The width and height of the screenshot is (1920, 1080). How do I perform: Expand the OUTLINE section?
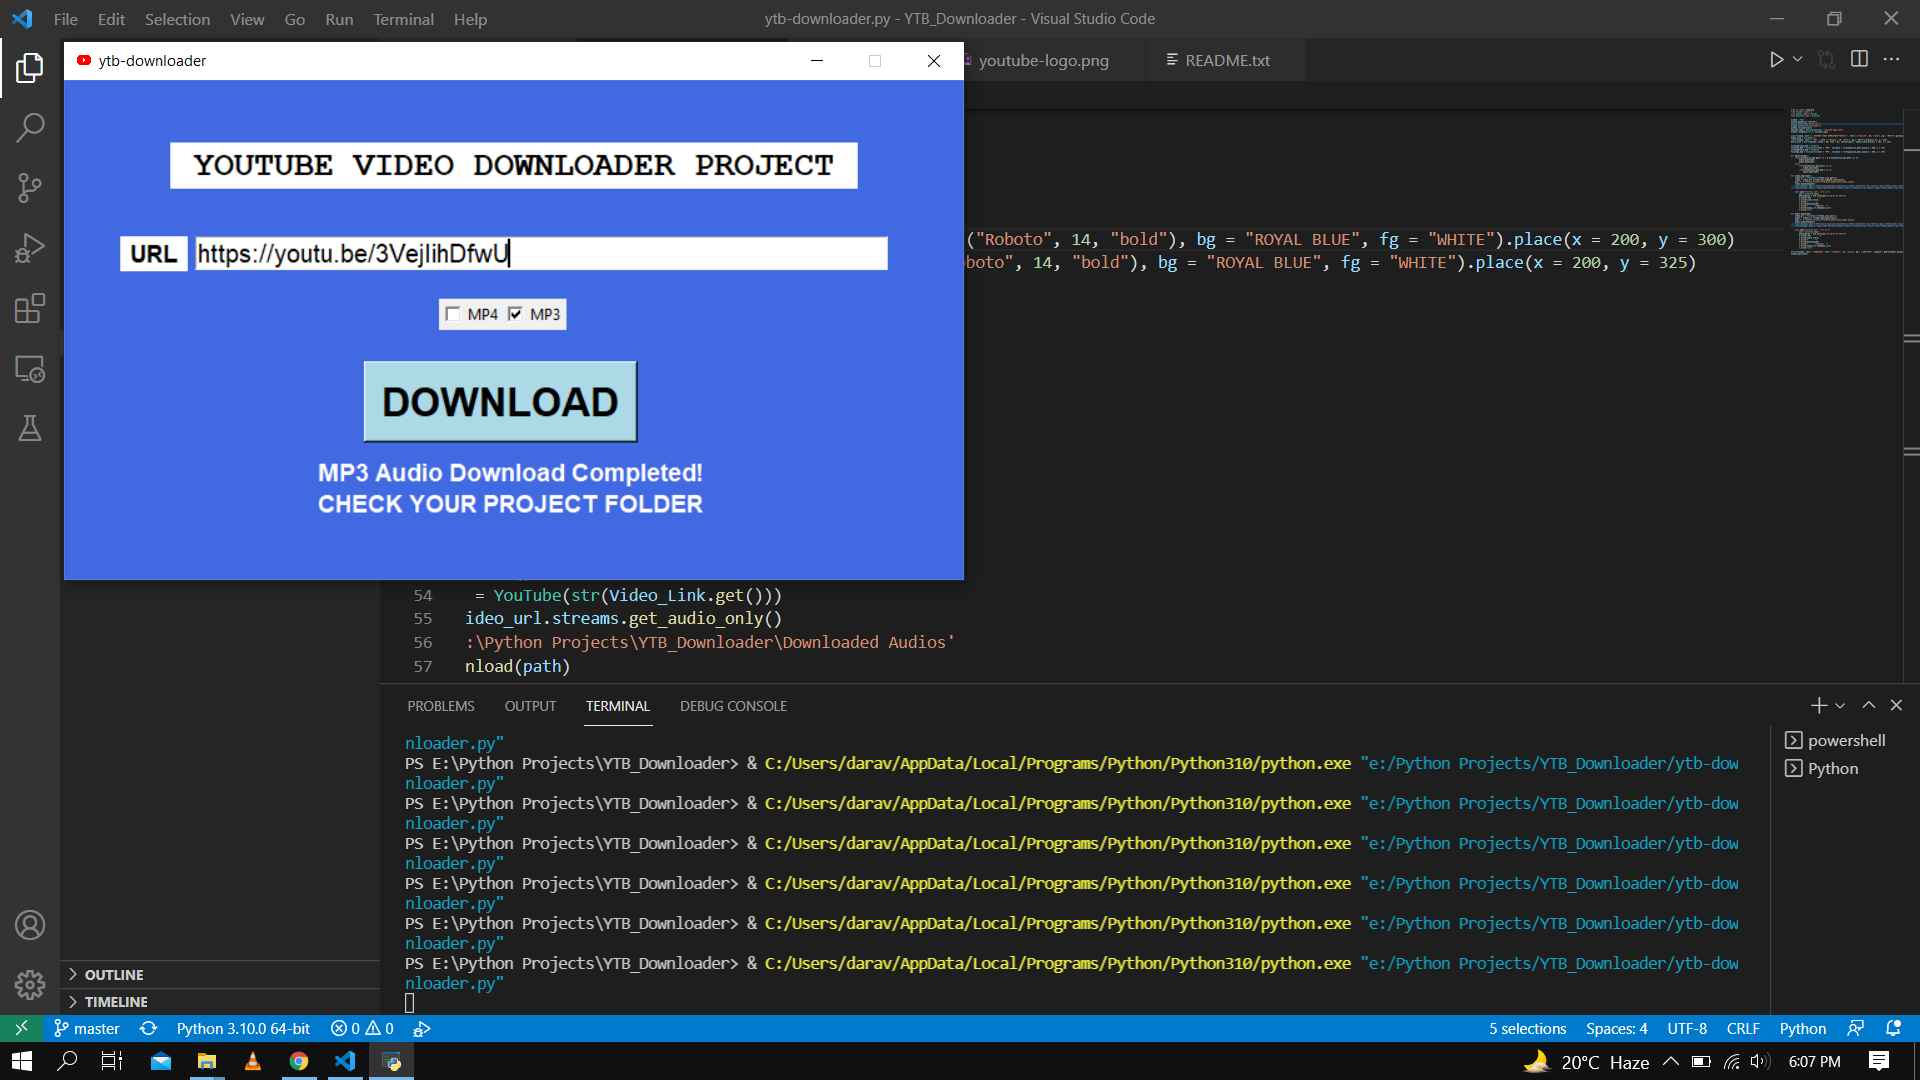(x=117, y=974)
